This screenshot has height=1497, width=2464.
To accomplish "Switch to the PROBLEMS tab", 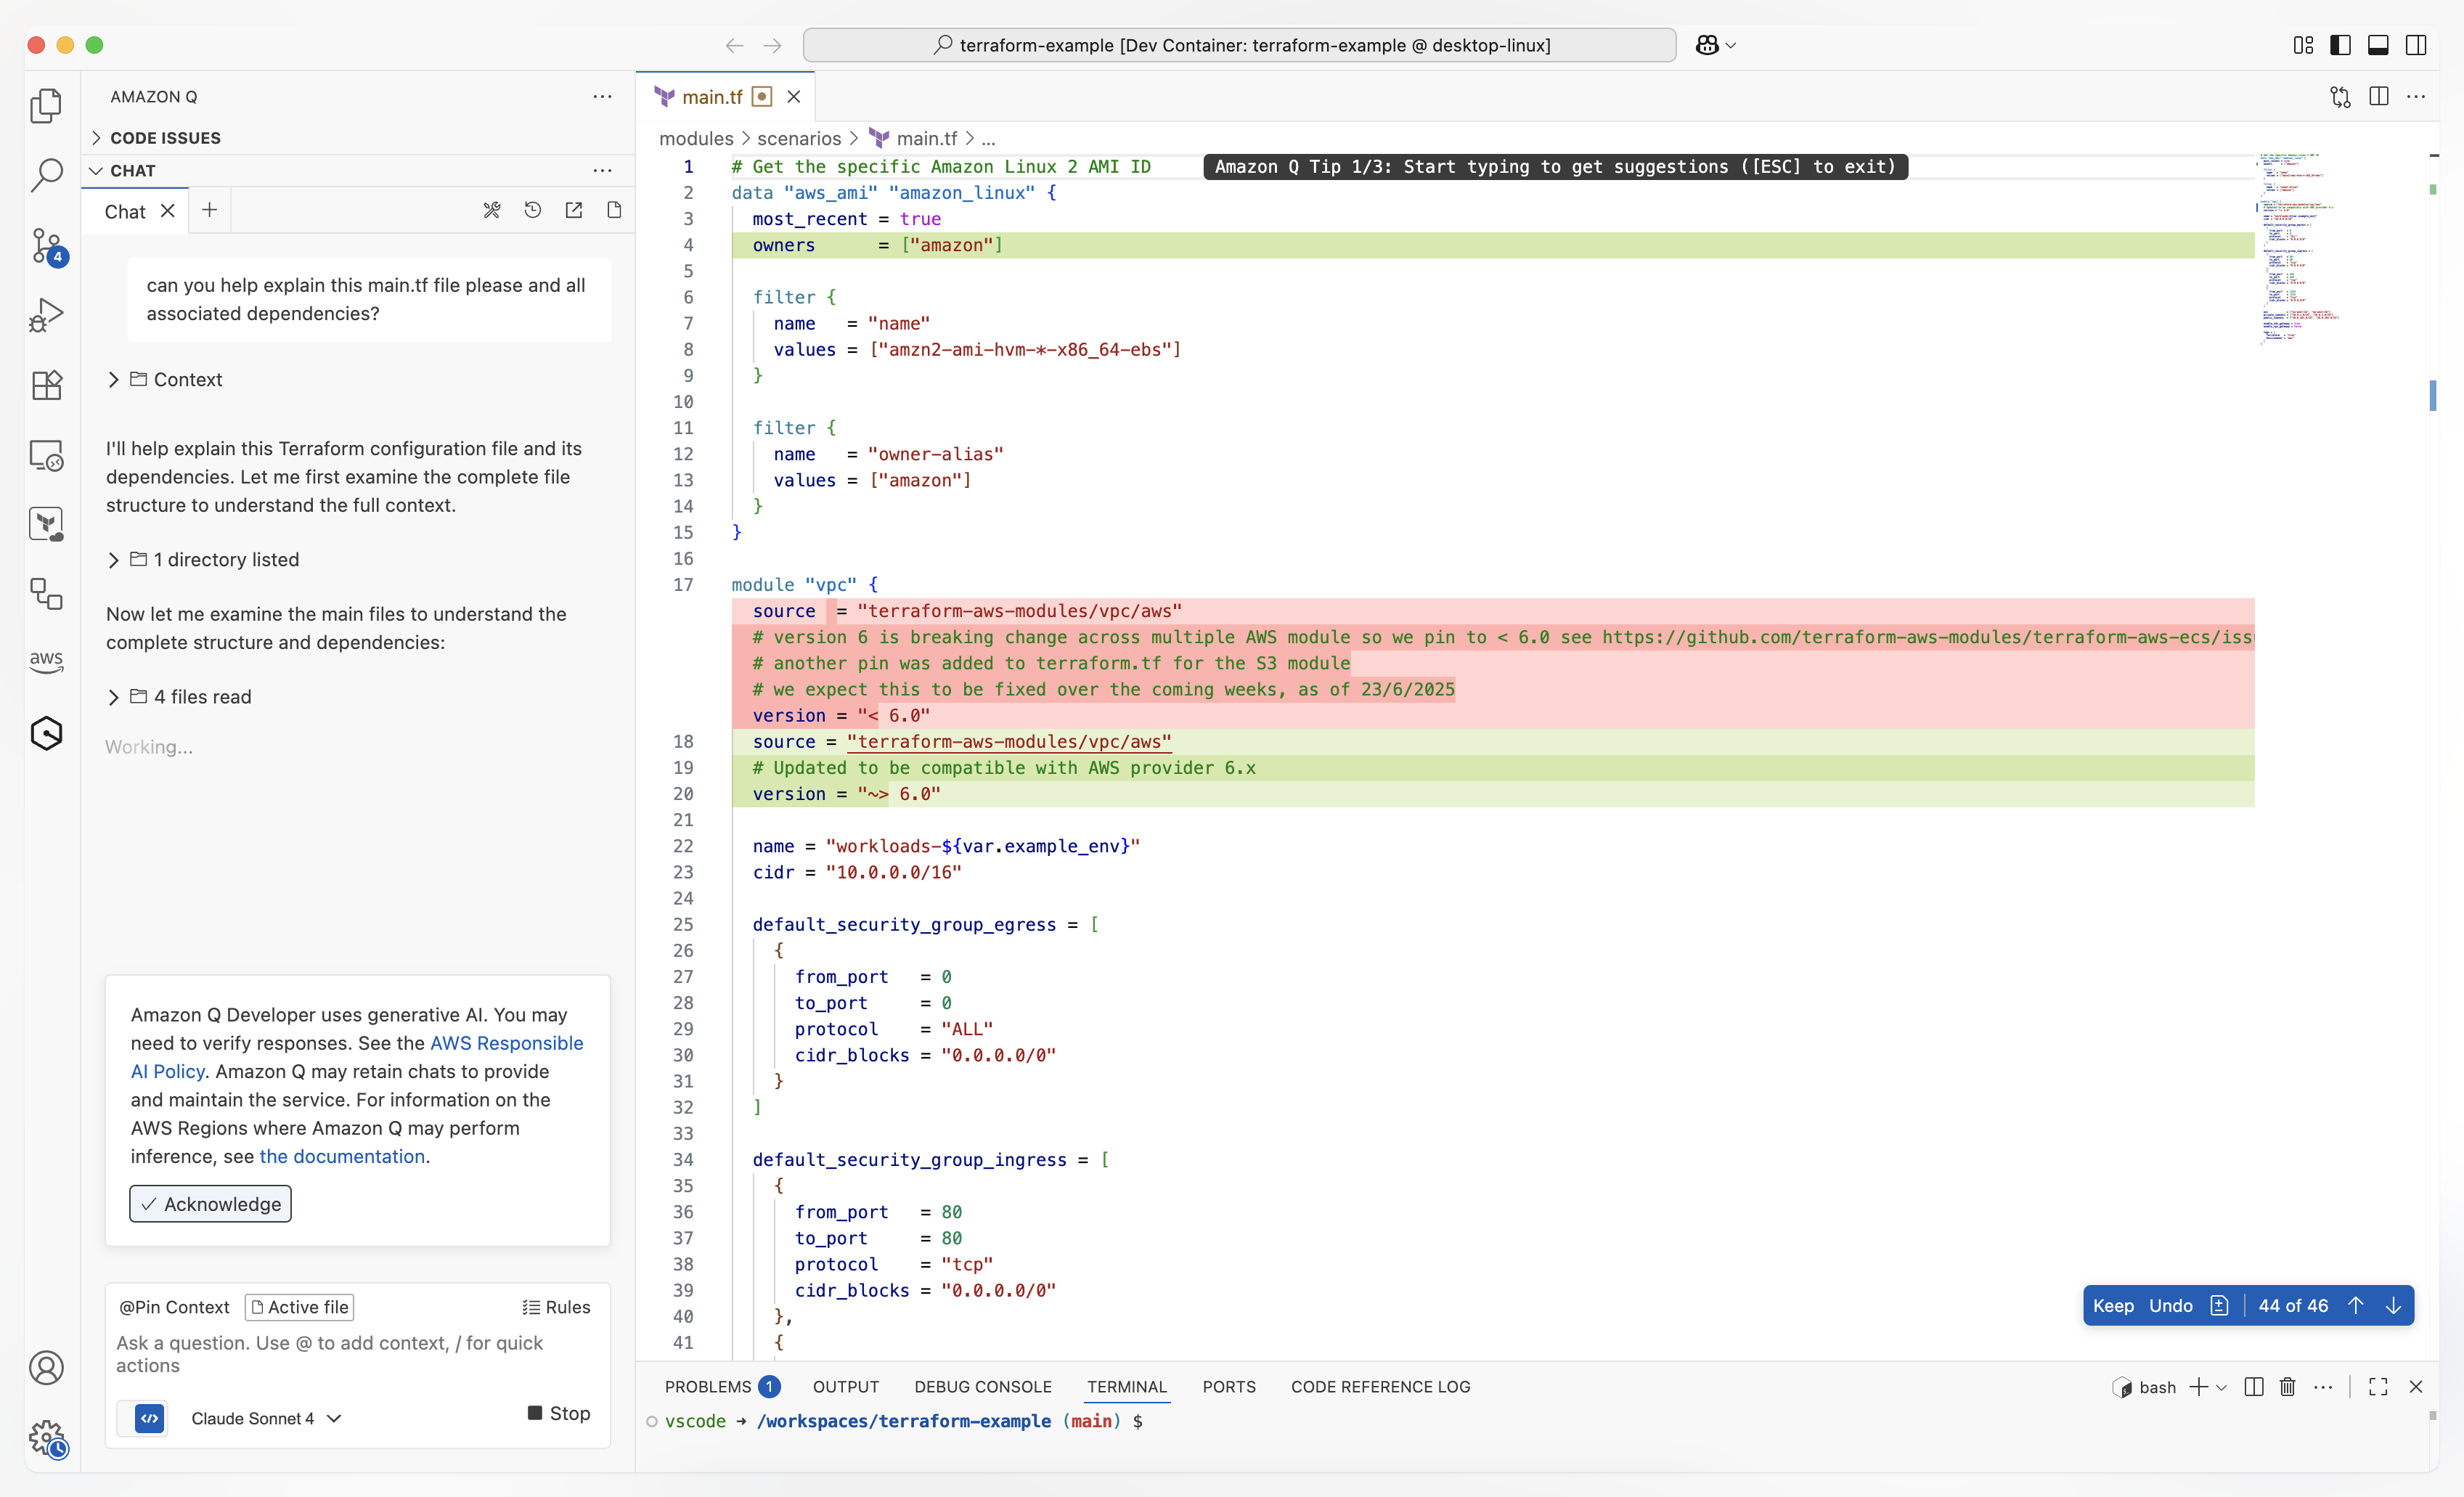I will tap(722, 1386).
